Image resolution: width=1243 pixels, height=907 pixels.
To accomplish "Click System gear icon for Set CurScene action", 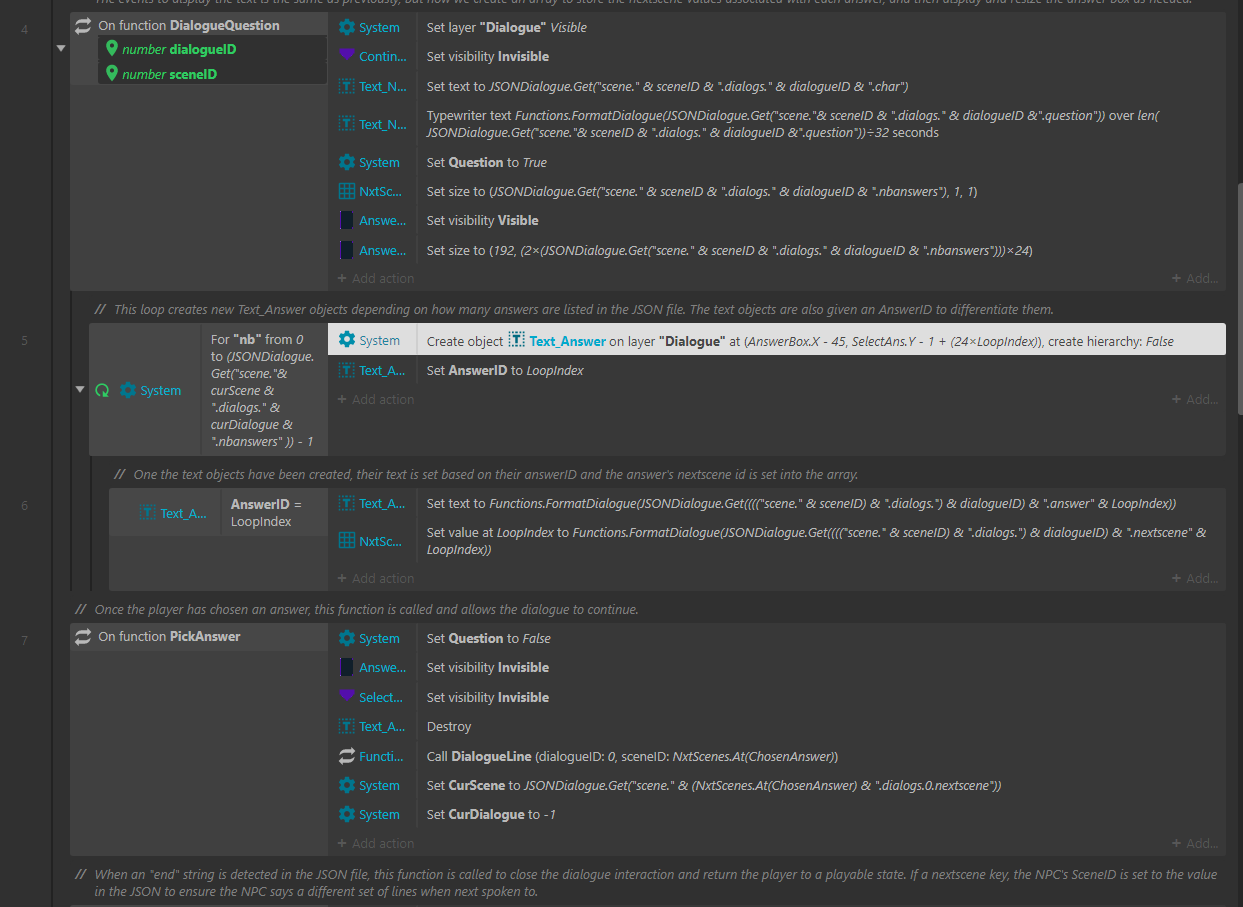I will [347, 785].
